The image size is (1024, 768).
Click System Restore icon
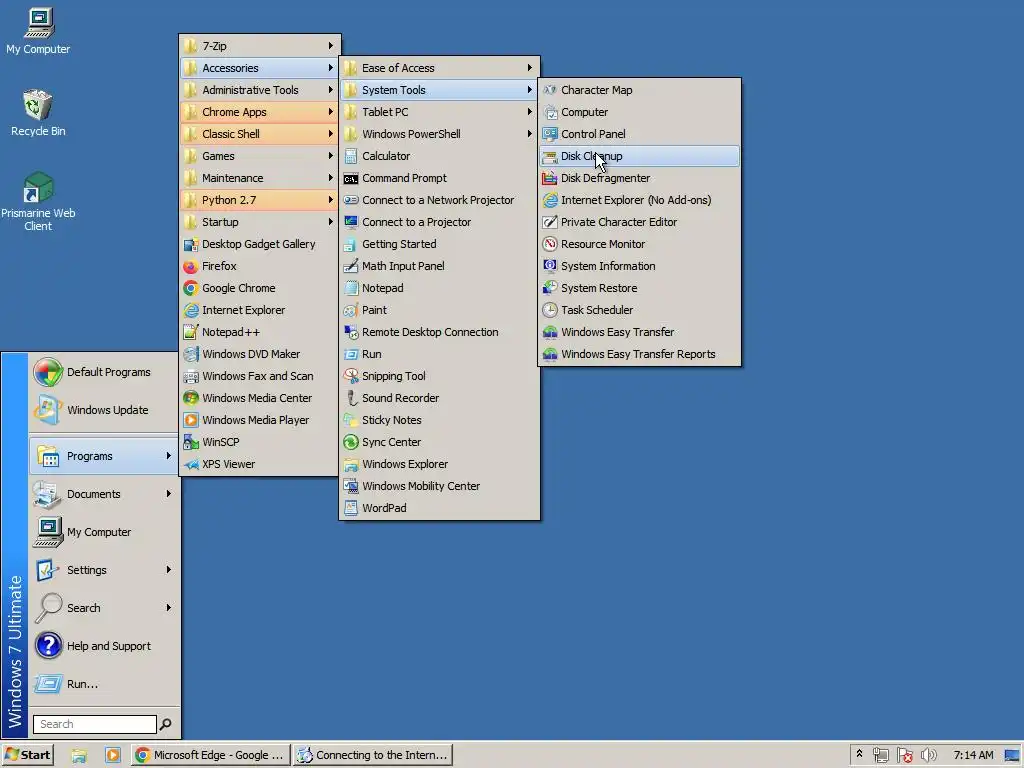(x=550, y=288)
